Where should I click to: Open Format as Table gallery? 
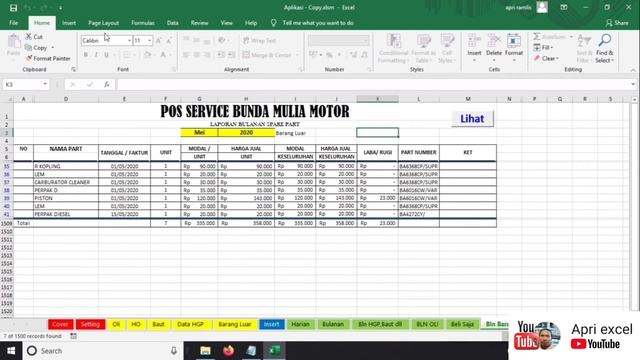tap(424, 49)
